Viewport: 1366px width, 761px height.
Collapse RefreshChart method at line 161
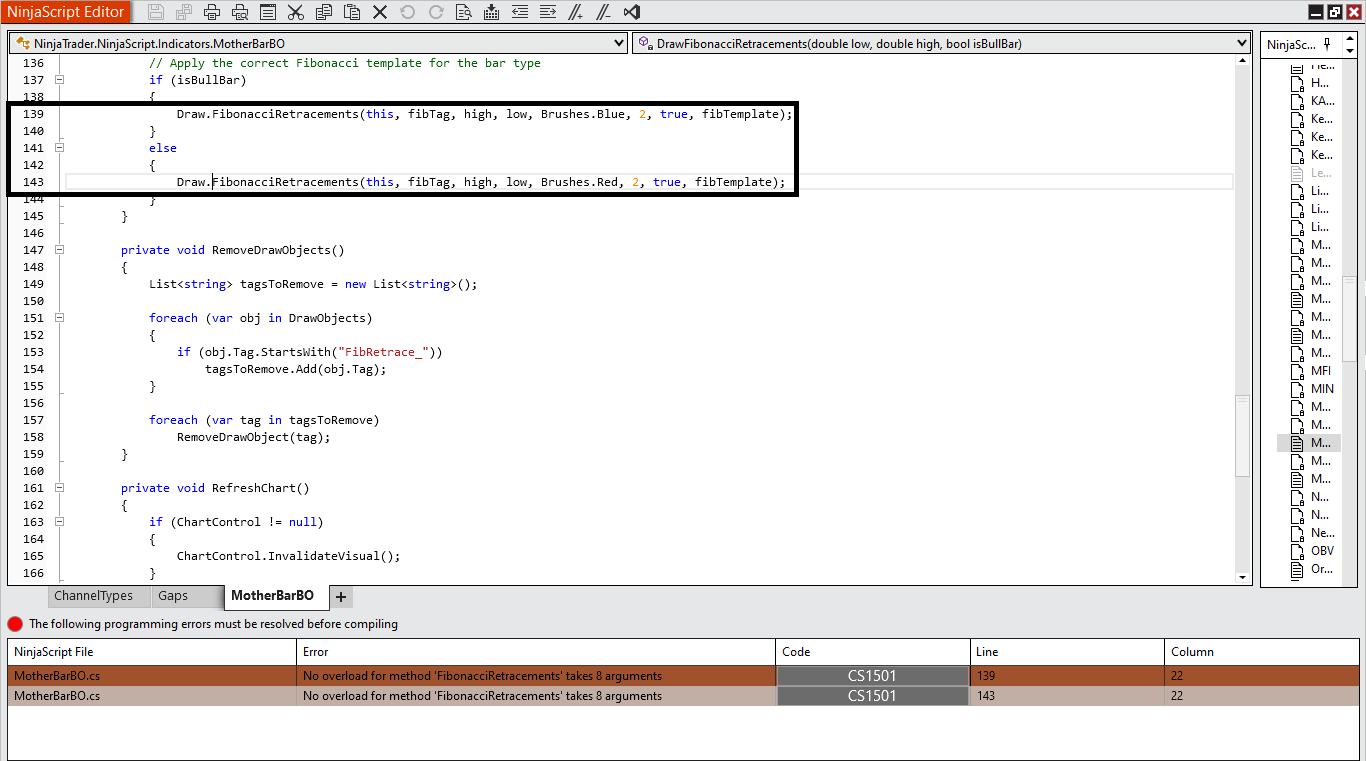[59, 488]
